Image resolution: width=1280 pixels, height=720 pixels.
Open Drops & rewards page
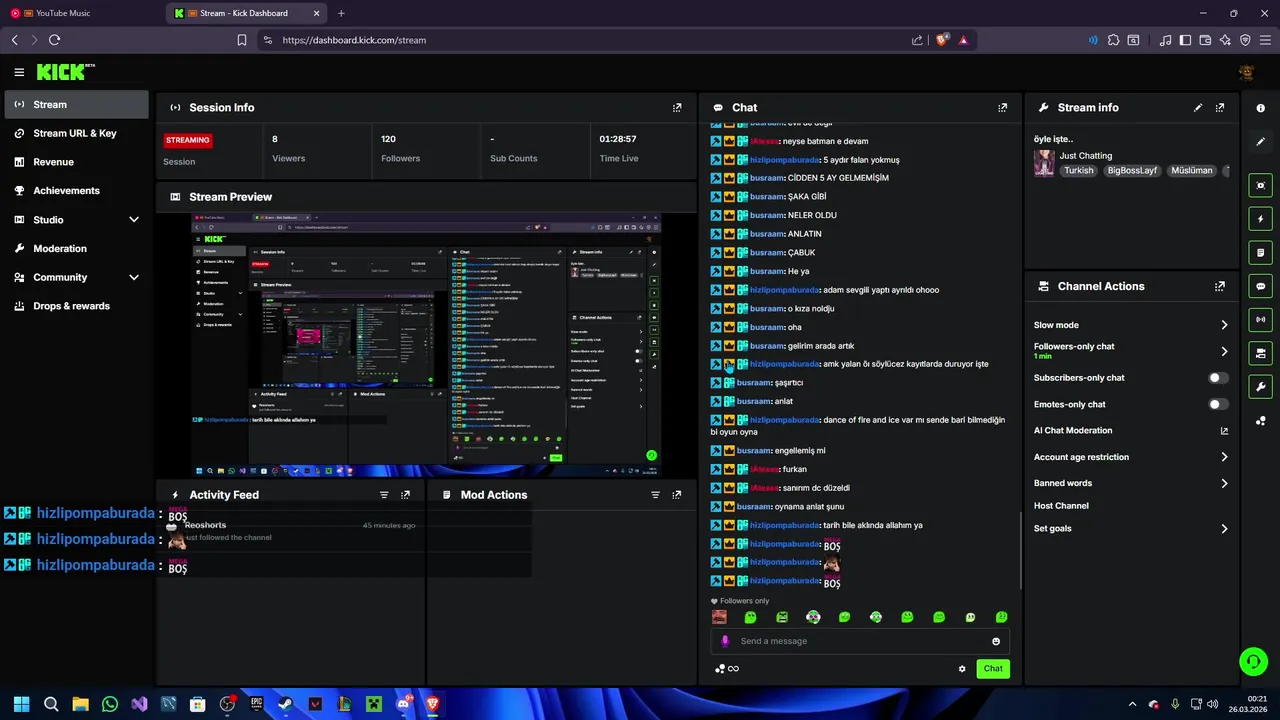[x=76, y=306]
